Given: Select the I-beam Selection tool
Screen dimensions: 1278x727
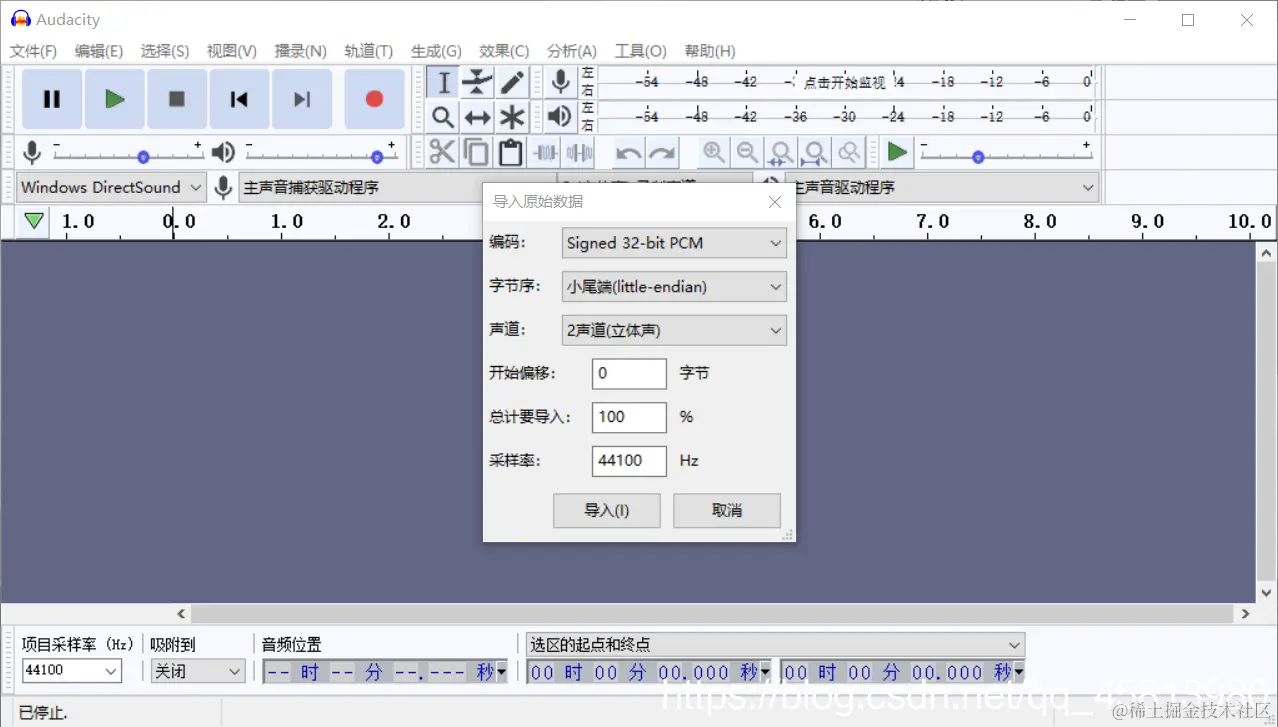Looking at the screenshot, I should tap(443, 82).
